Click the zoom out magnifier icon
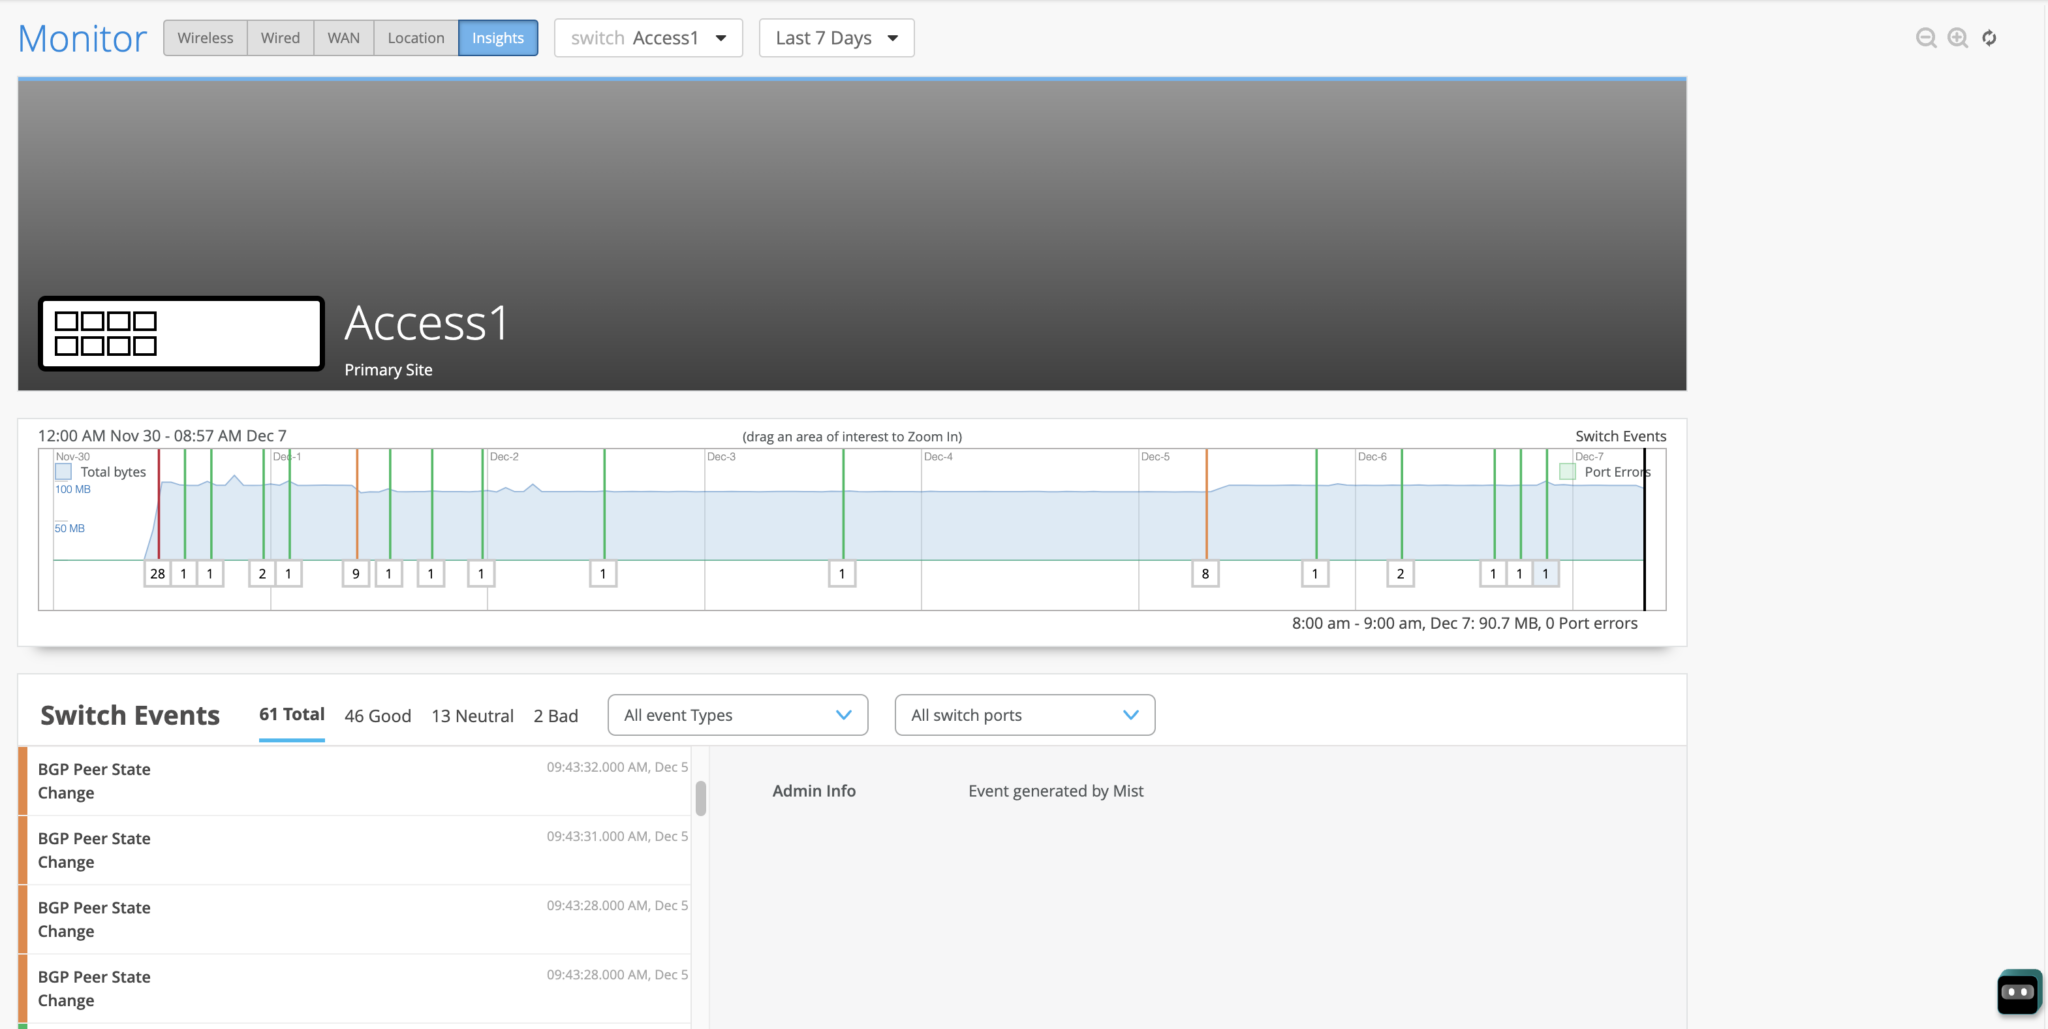 1925,38
